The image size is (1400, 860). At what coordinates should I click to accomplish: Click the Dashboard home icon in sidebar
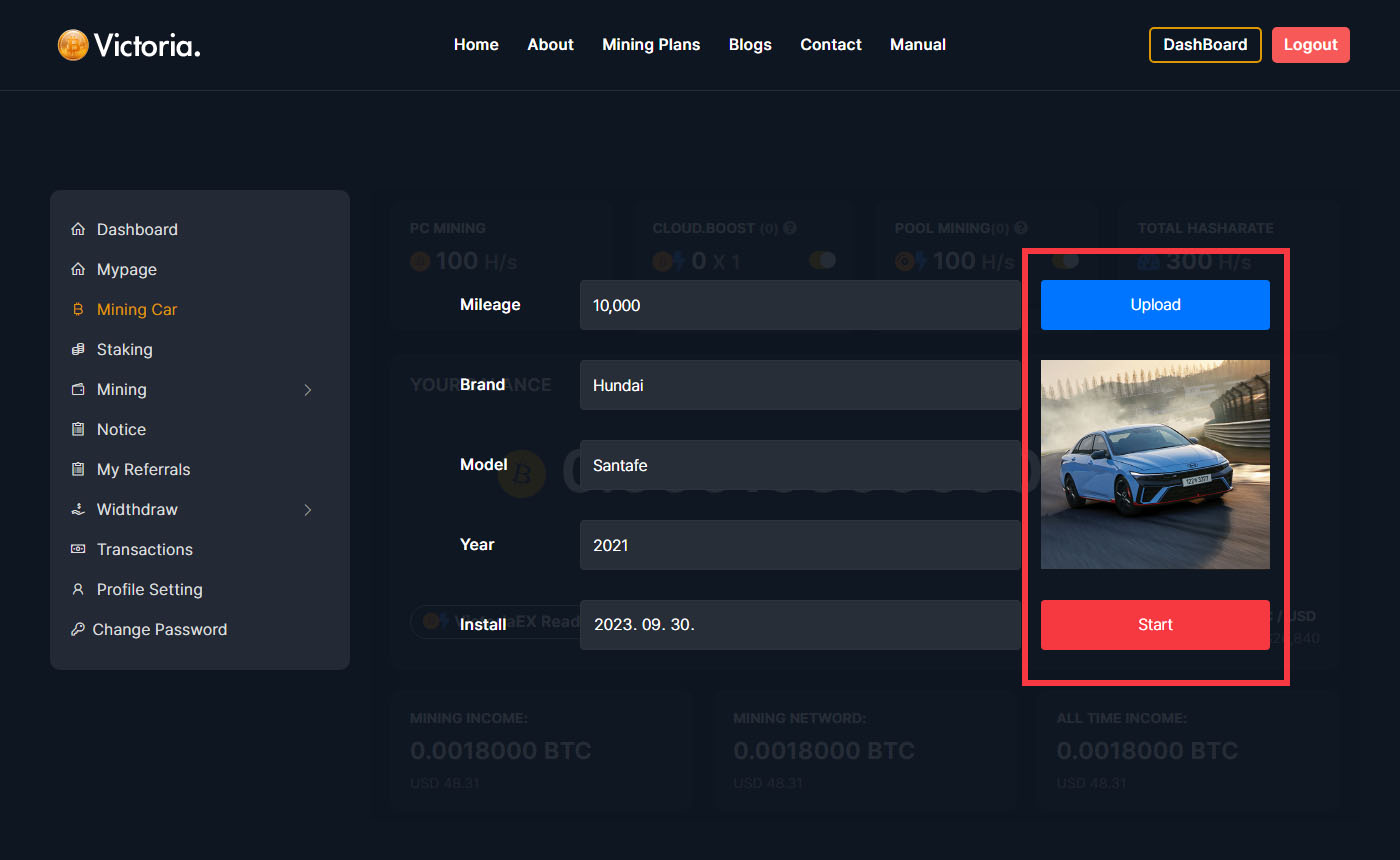click(x=78, y=230)
